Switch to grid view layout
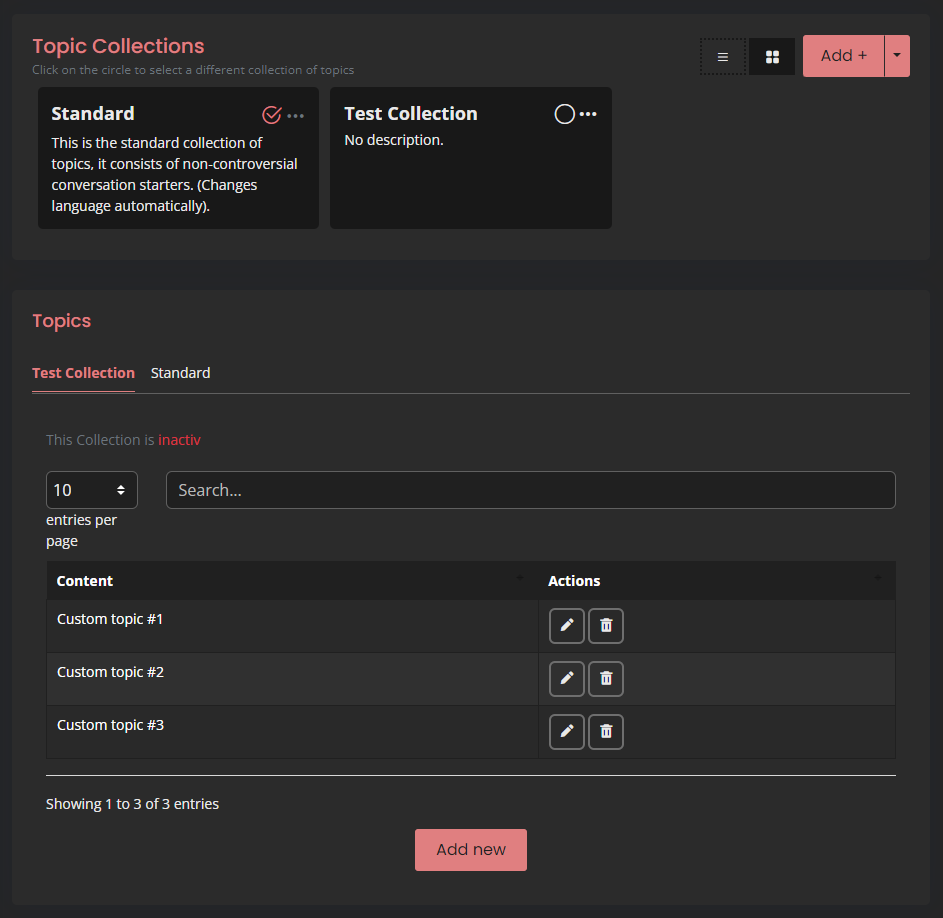This screenshot has height=918, width=943. click(772, 57)
